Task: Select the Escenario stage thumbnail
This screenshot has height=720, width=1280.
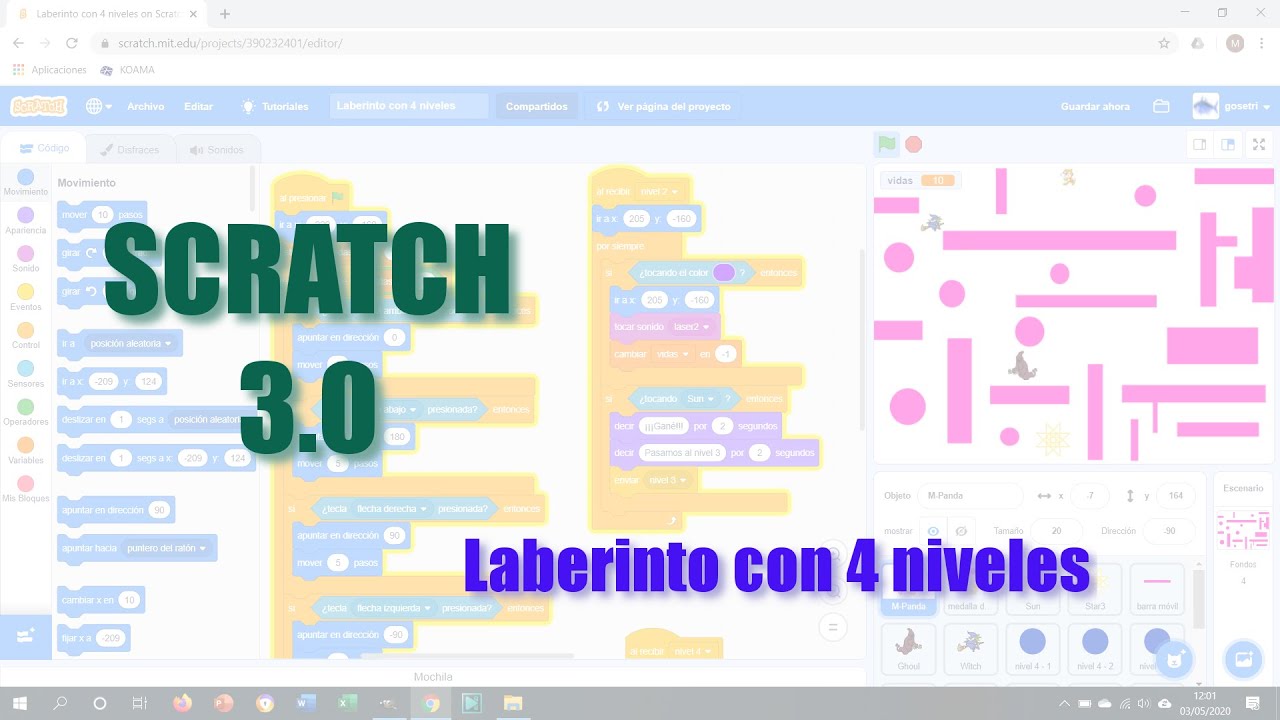Action: pyautogui.click(x=1243, y=530)
